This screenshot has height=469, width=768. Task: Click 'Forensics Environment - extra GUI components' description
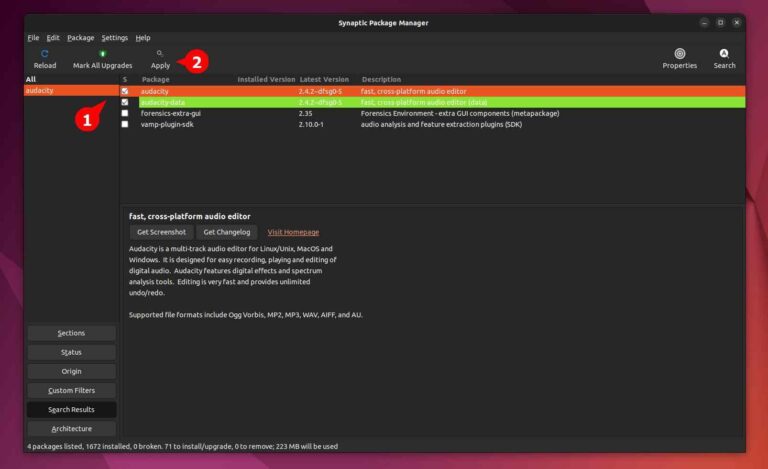pos(460,113)
